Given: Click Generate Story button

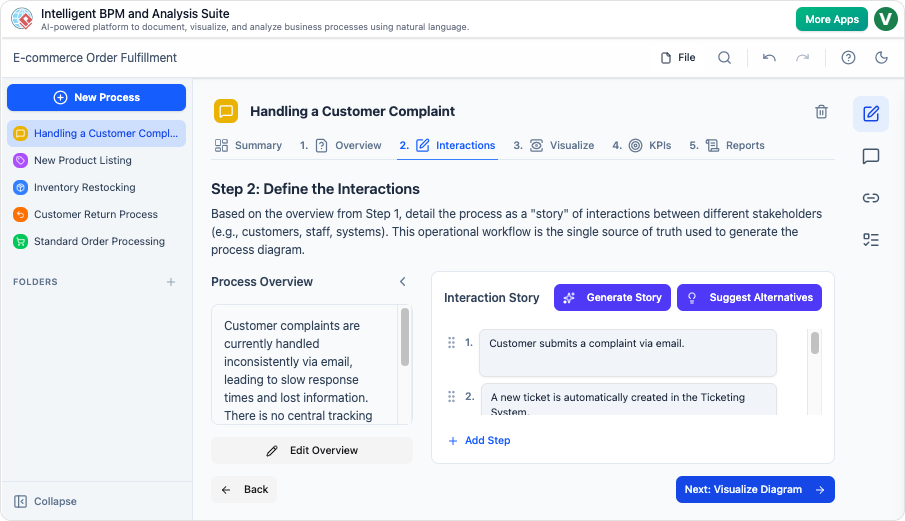Looking at the screenshot, I should click(x=612, y=298).
